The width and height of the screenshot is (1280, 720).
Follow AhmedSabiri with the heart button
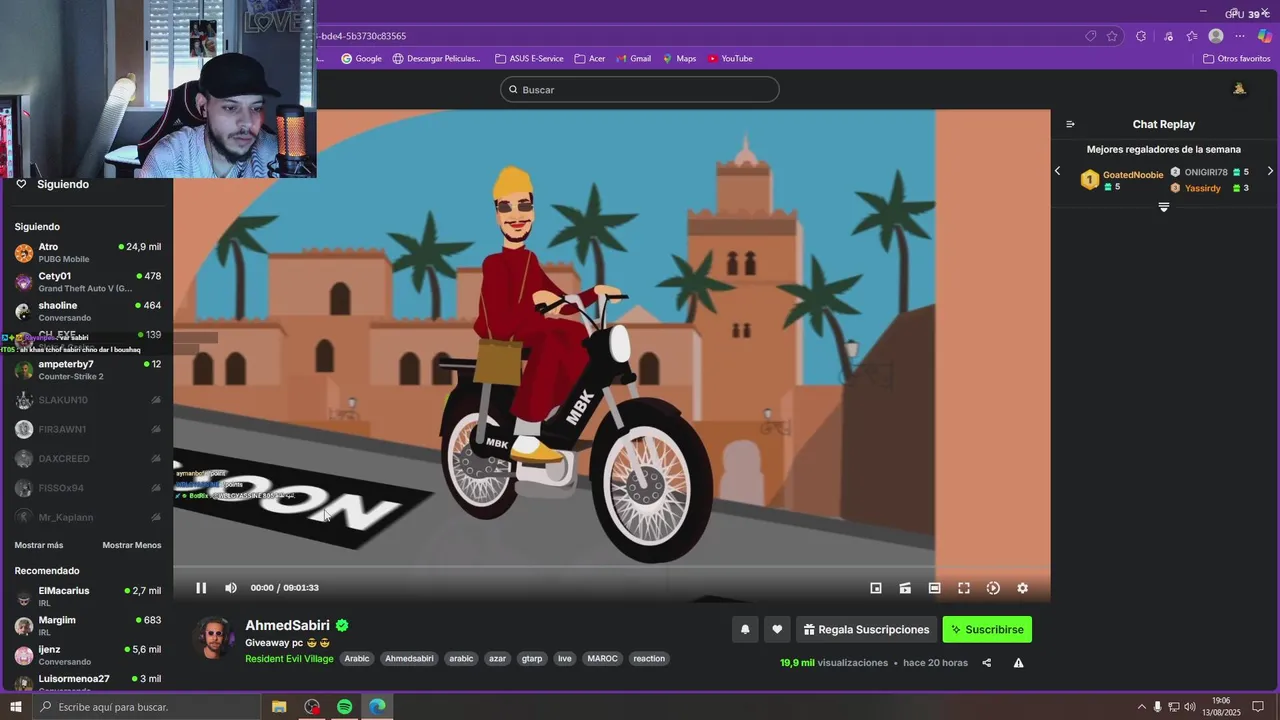(x=777, y=629)
